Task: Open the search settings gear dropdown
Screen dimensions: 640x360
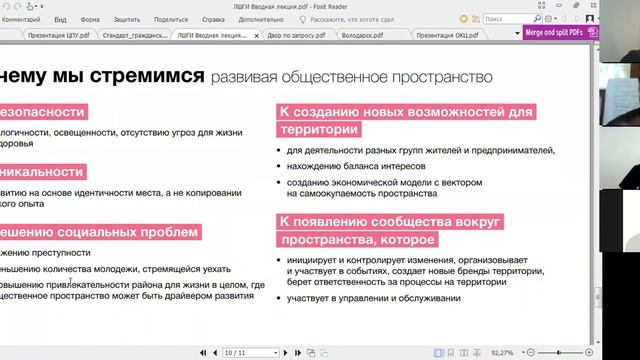Action: 551,19
